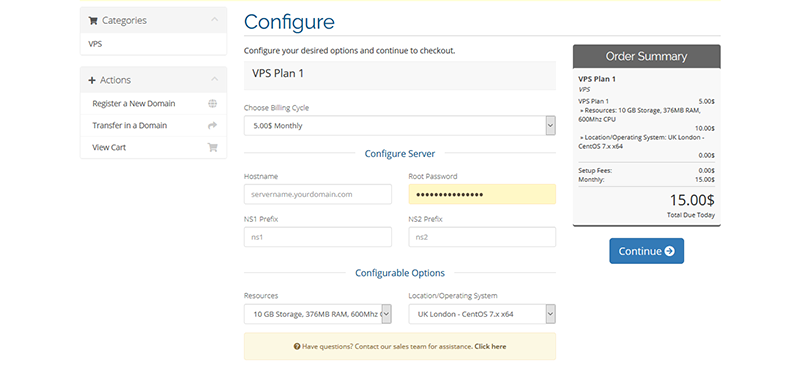Click into the NS2 Prefix field
This screenshot has width=800, height=382.
(x=482, y=237)
